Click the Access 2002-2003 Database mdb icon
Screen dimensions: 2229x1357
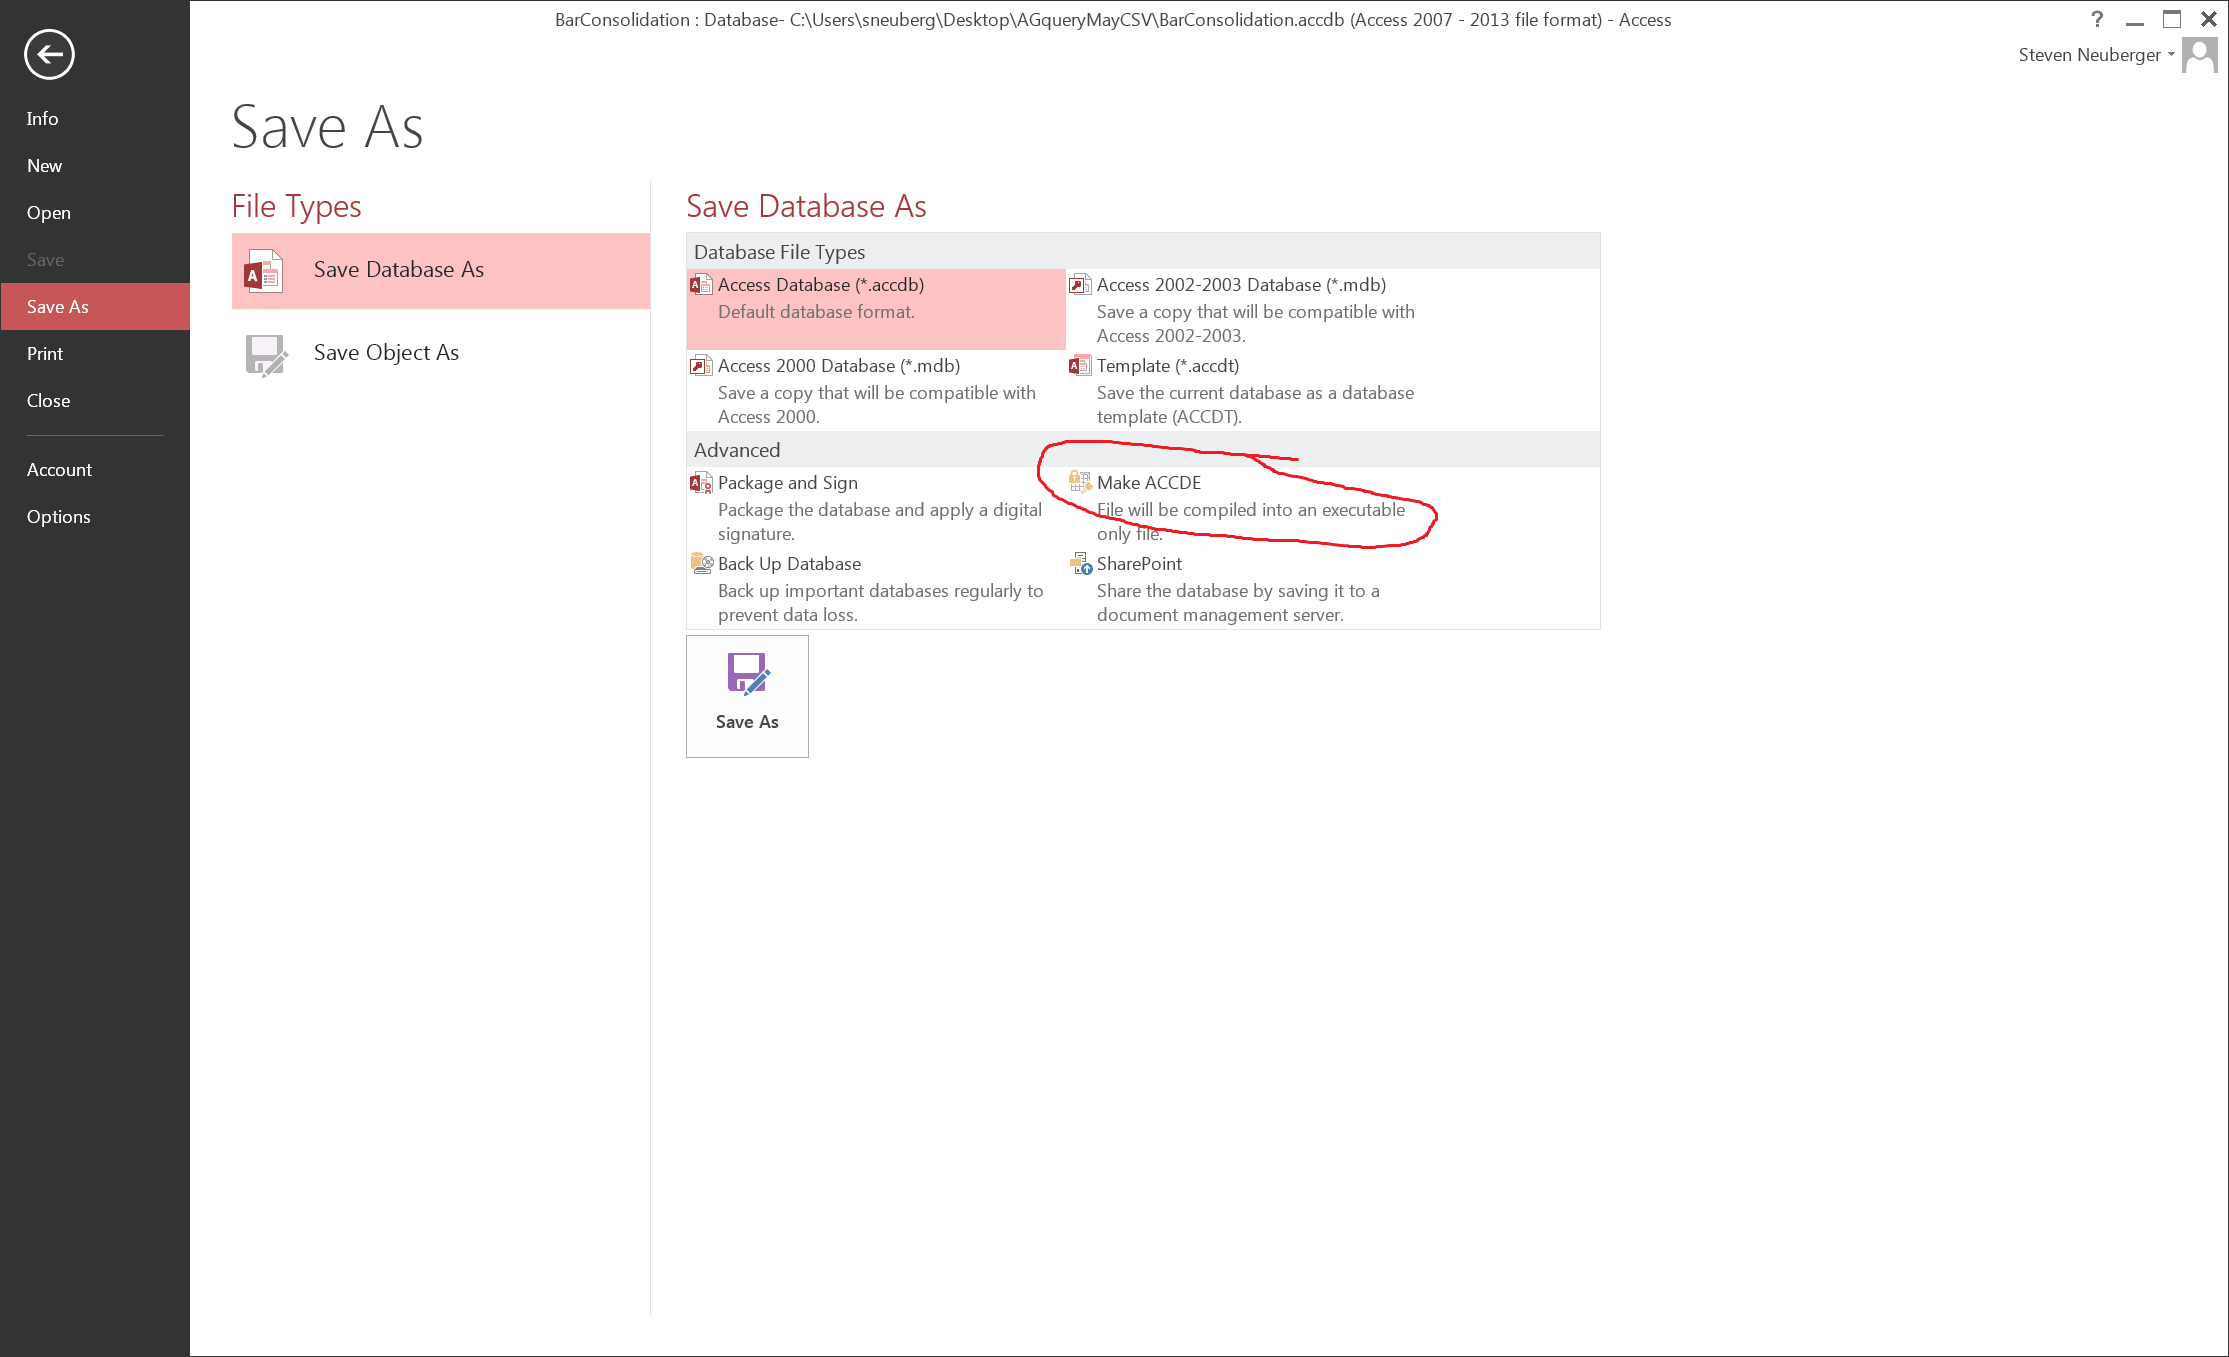[1080, 285]
